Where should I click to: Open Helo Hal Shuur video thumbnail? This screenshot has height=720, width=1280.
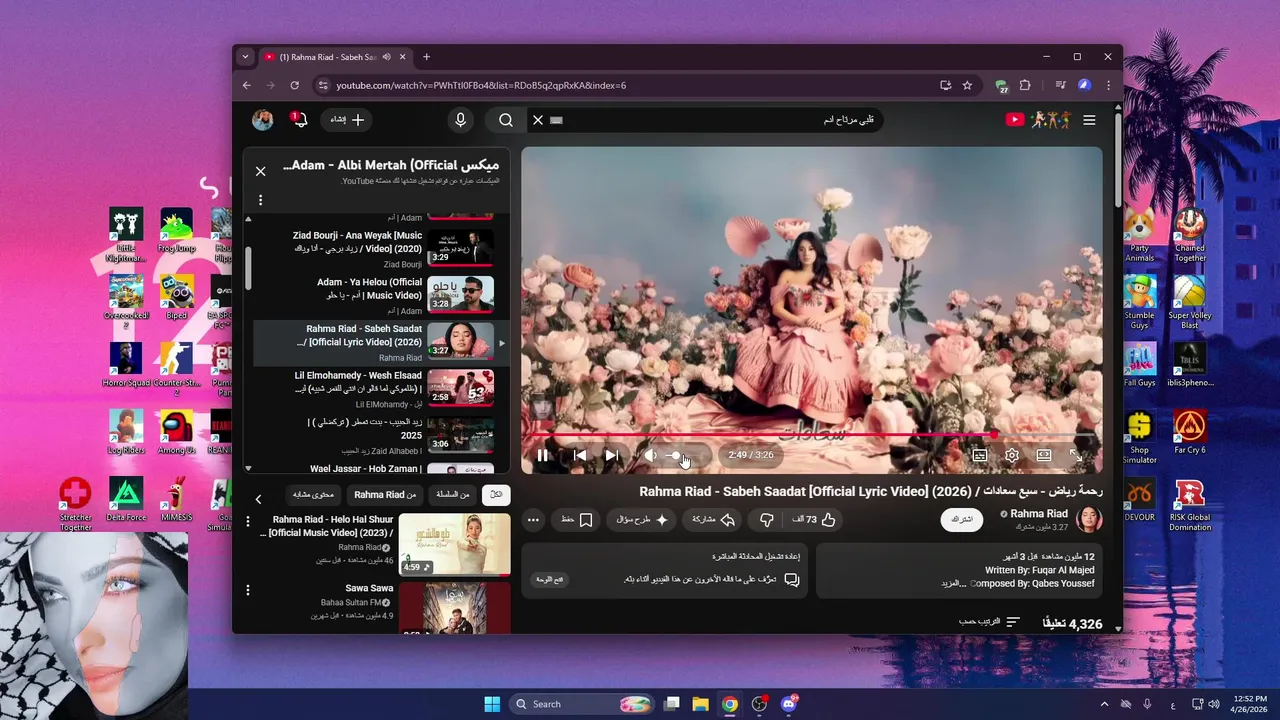[x=454, y=544]
